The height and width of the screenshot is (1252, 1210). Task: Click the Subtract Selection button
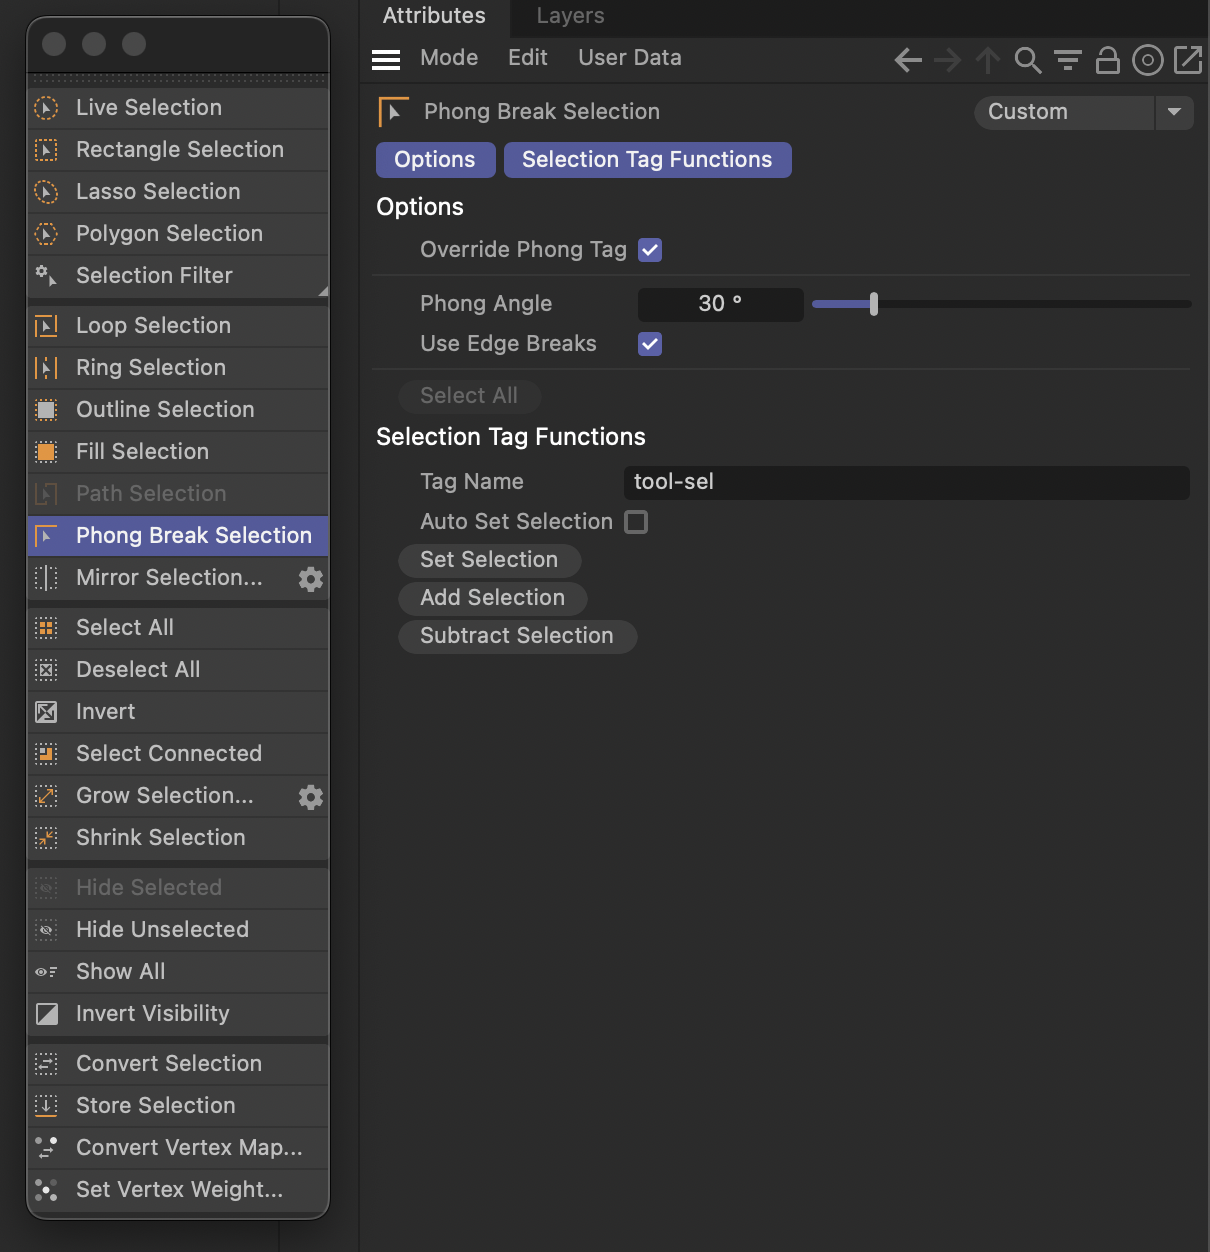tap(517, 636)
